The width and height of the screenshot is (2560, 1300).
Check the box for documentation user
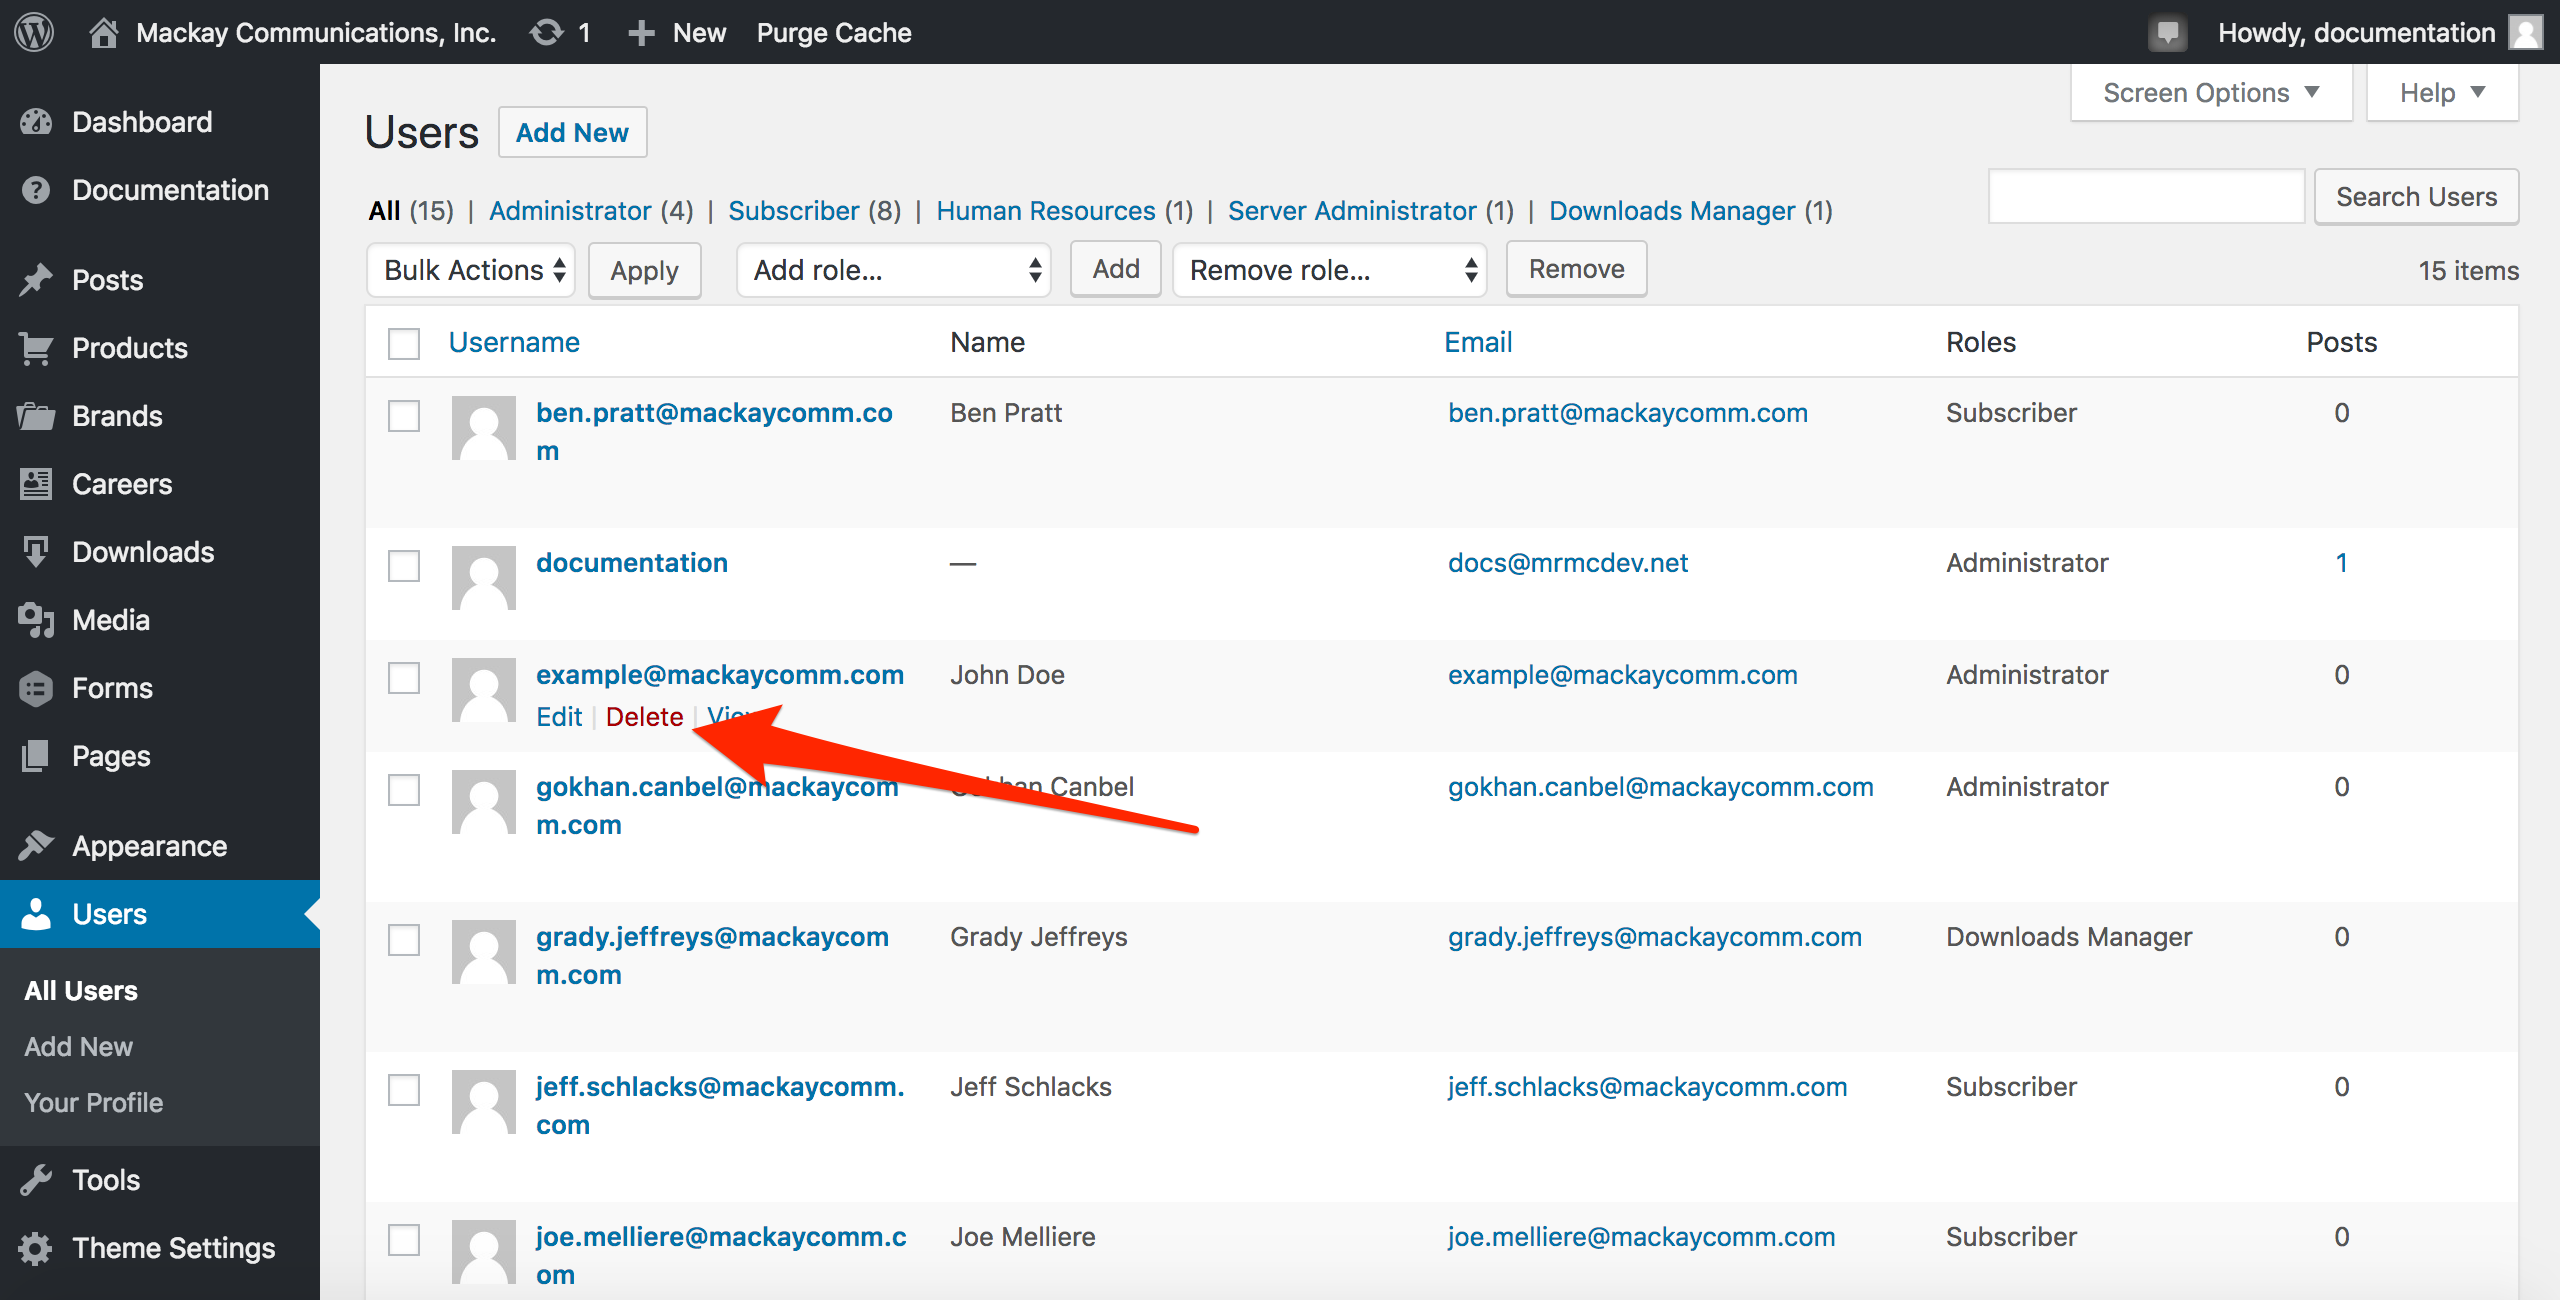[404, 566]
